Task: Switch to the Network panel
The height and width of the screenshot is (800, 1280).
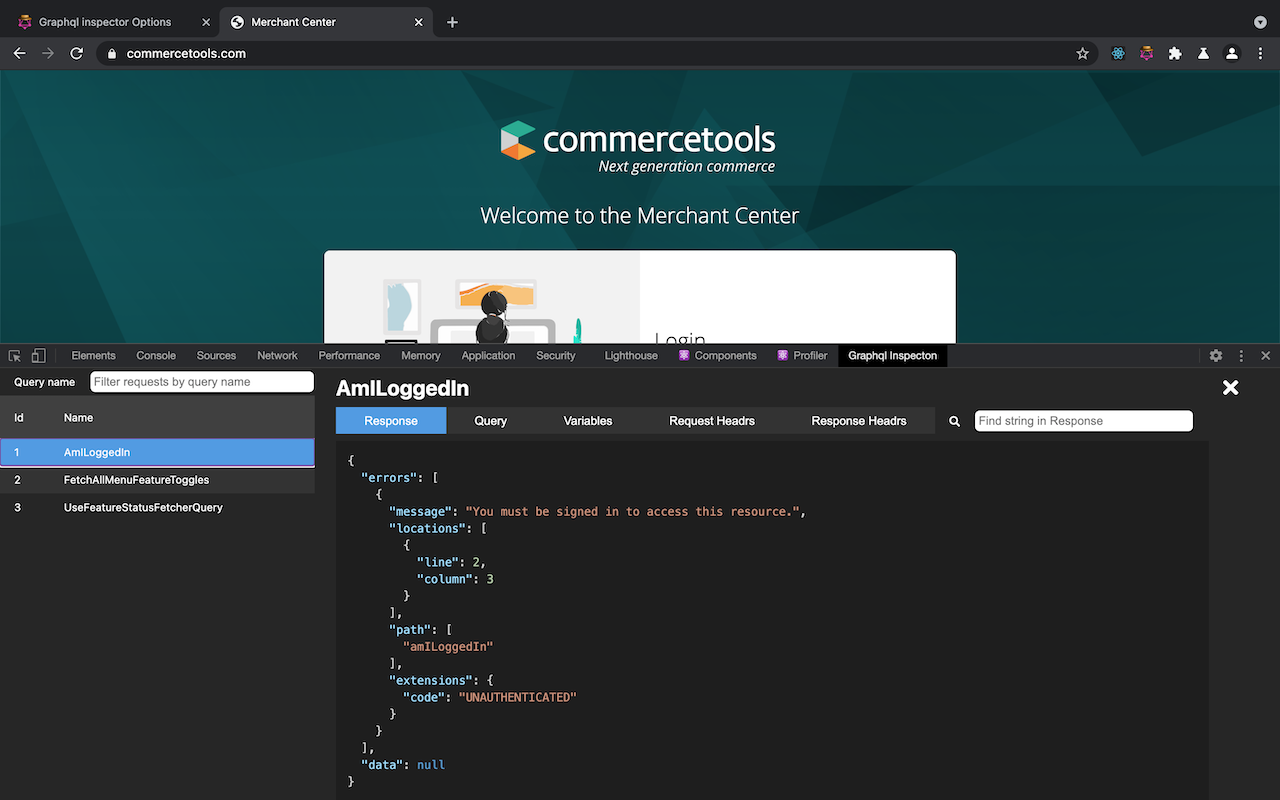Action: (277, 355)
